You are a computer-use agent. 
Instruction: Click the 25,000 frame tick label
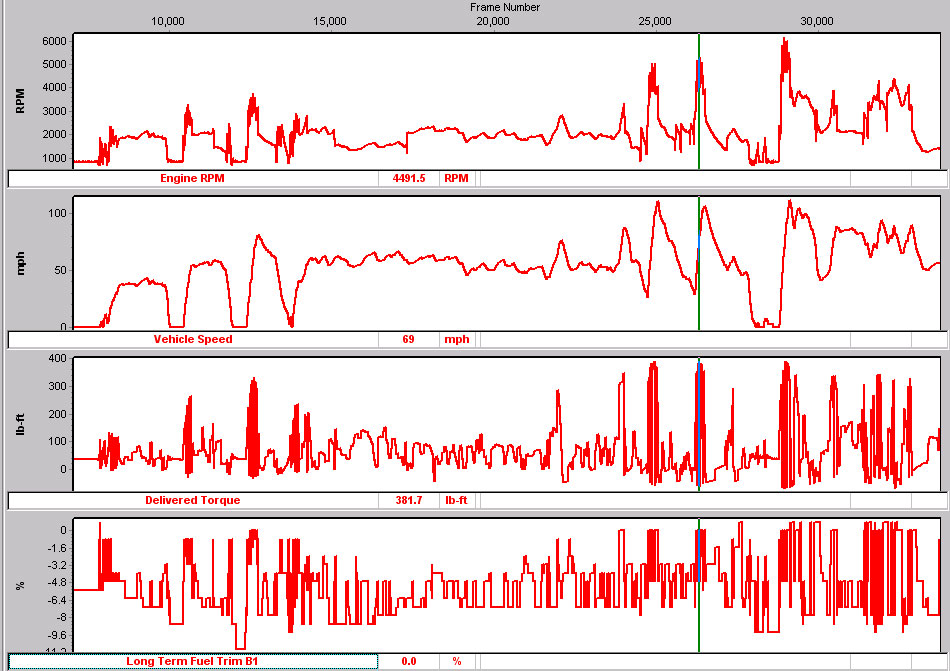click(655, 21)
